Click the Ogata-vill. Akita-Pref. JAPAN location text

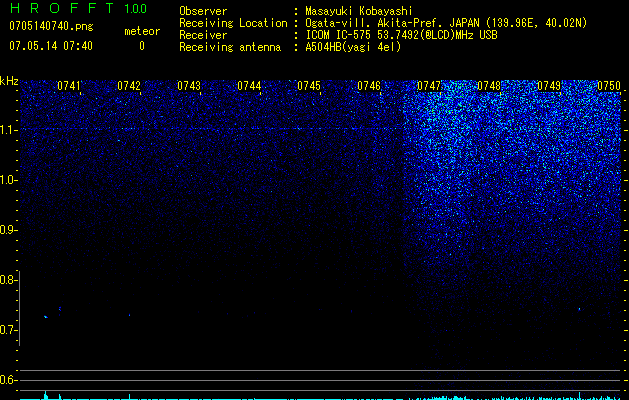click(446, 23)
